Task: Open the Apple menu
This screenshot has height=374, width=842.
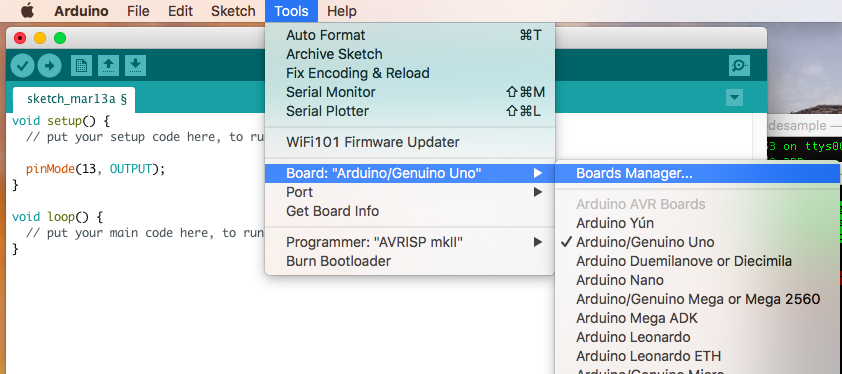Action: tap(27, 11)
